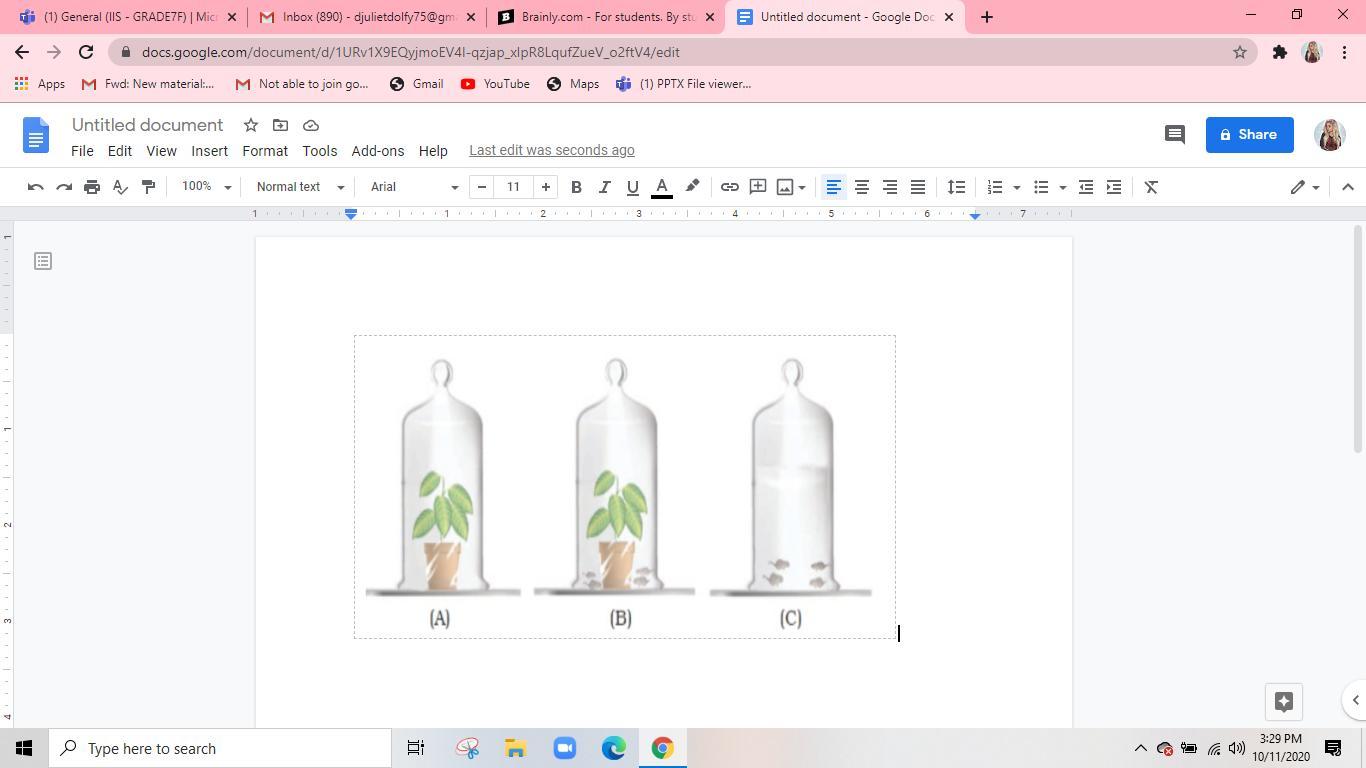
Task: Click the Print icon in toolbar
Action: [92, 187]
